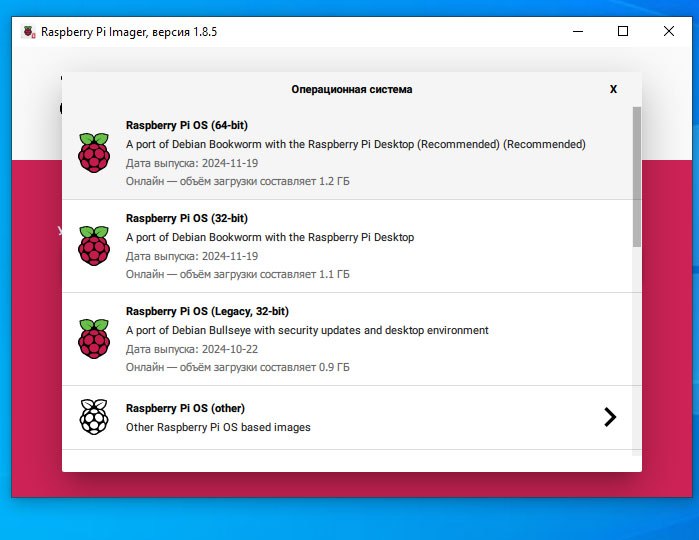The width and height of the screenshot is (699, 540).
Task: Click 64-bit release date 'Дата выпуска: 2024-11-19'
Action: click(192, 163)
